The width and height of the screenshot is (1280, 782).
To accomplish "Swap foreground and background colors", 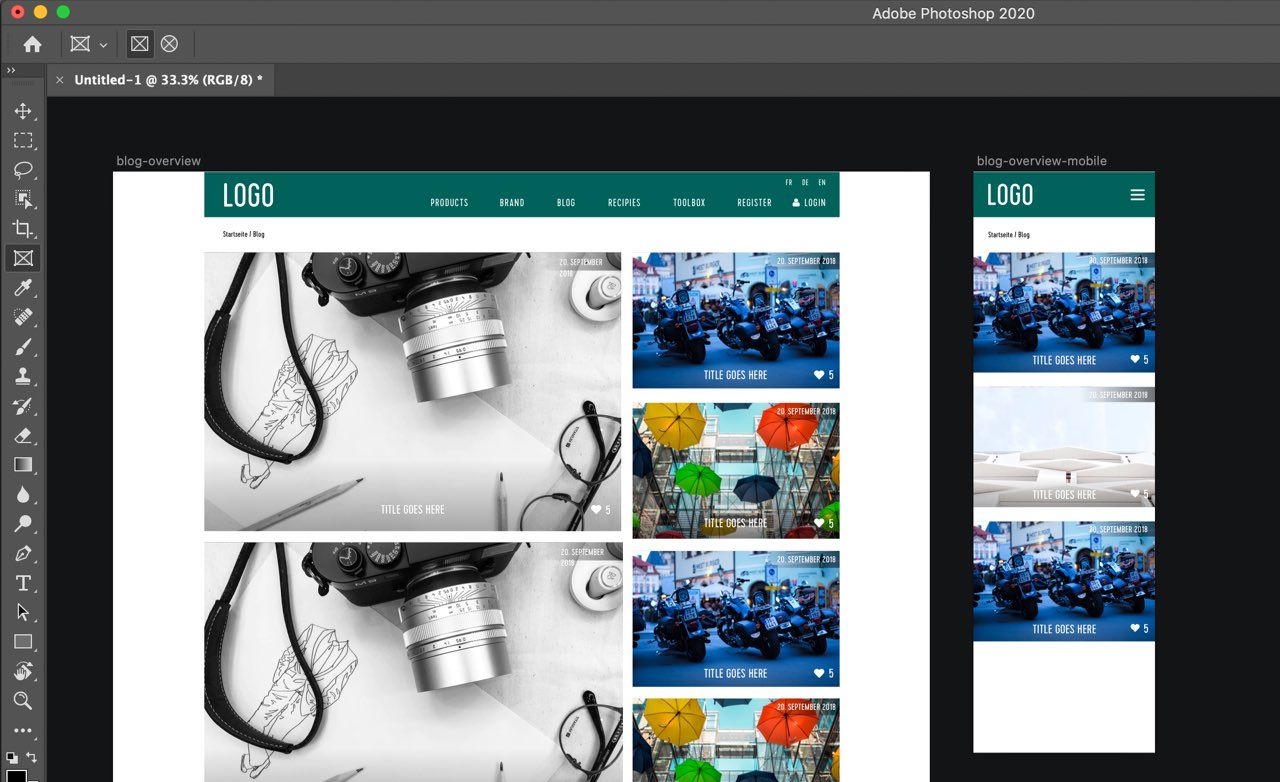I will pos(32,757).
